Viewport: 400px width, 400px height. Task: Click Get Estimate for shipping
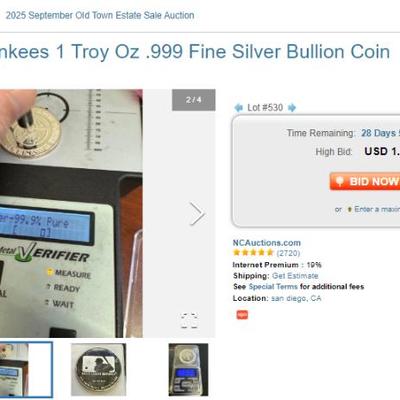coord(295,276)
